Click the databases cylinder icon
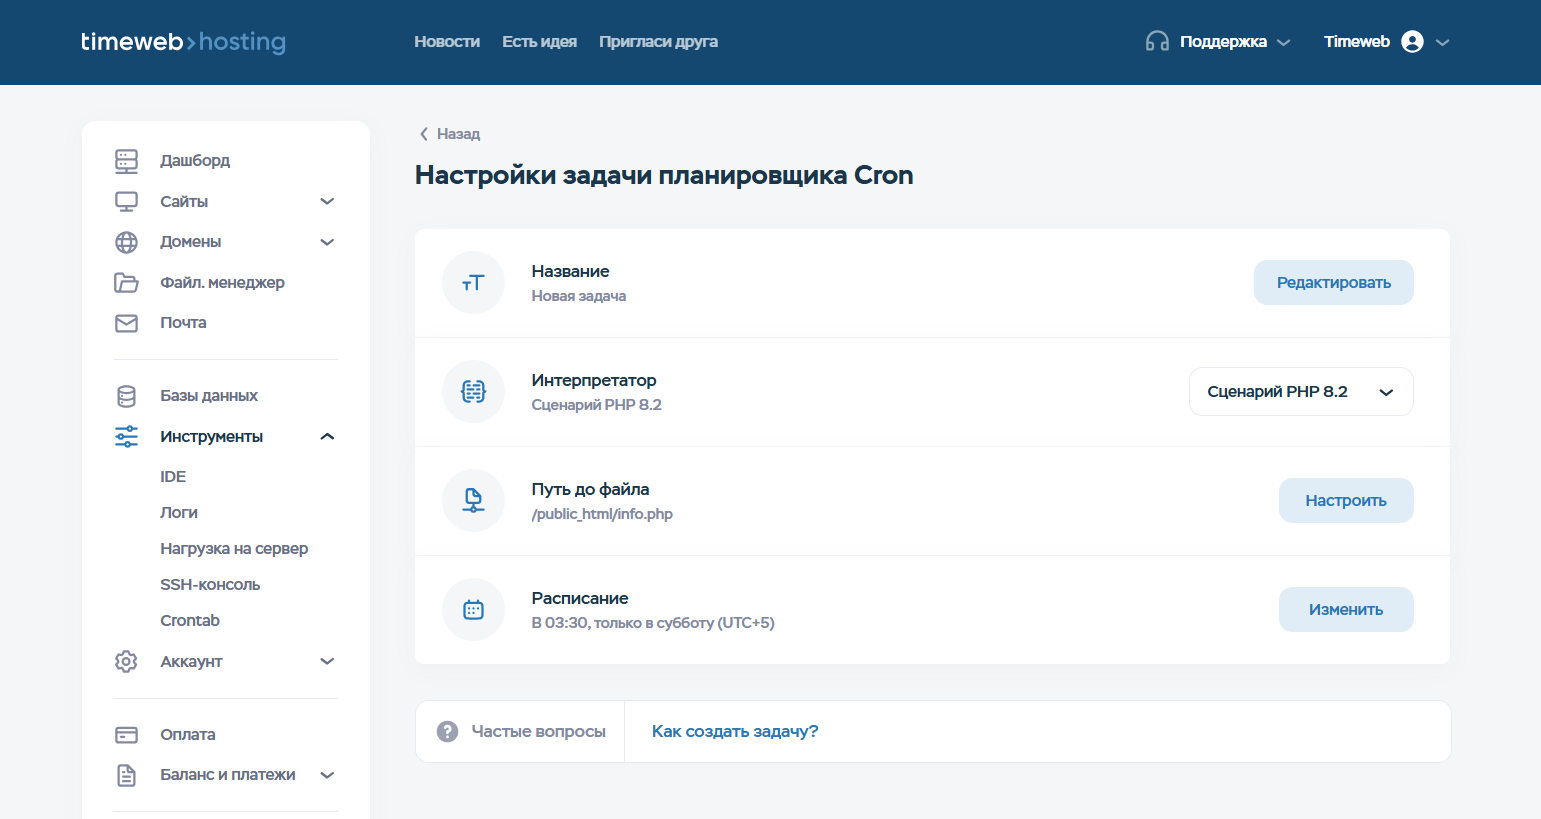1541x819 pixels. [126, 396]
